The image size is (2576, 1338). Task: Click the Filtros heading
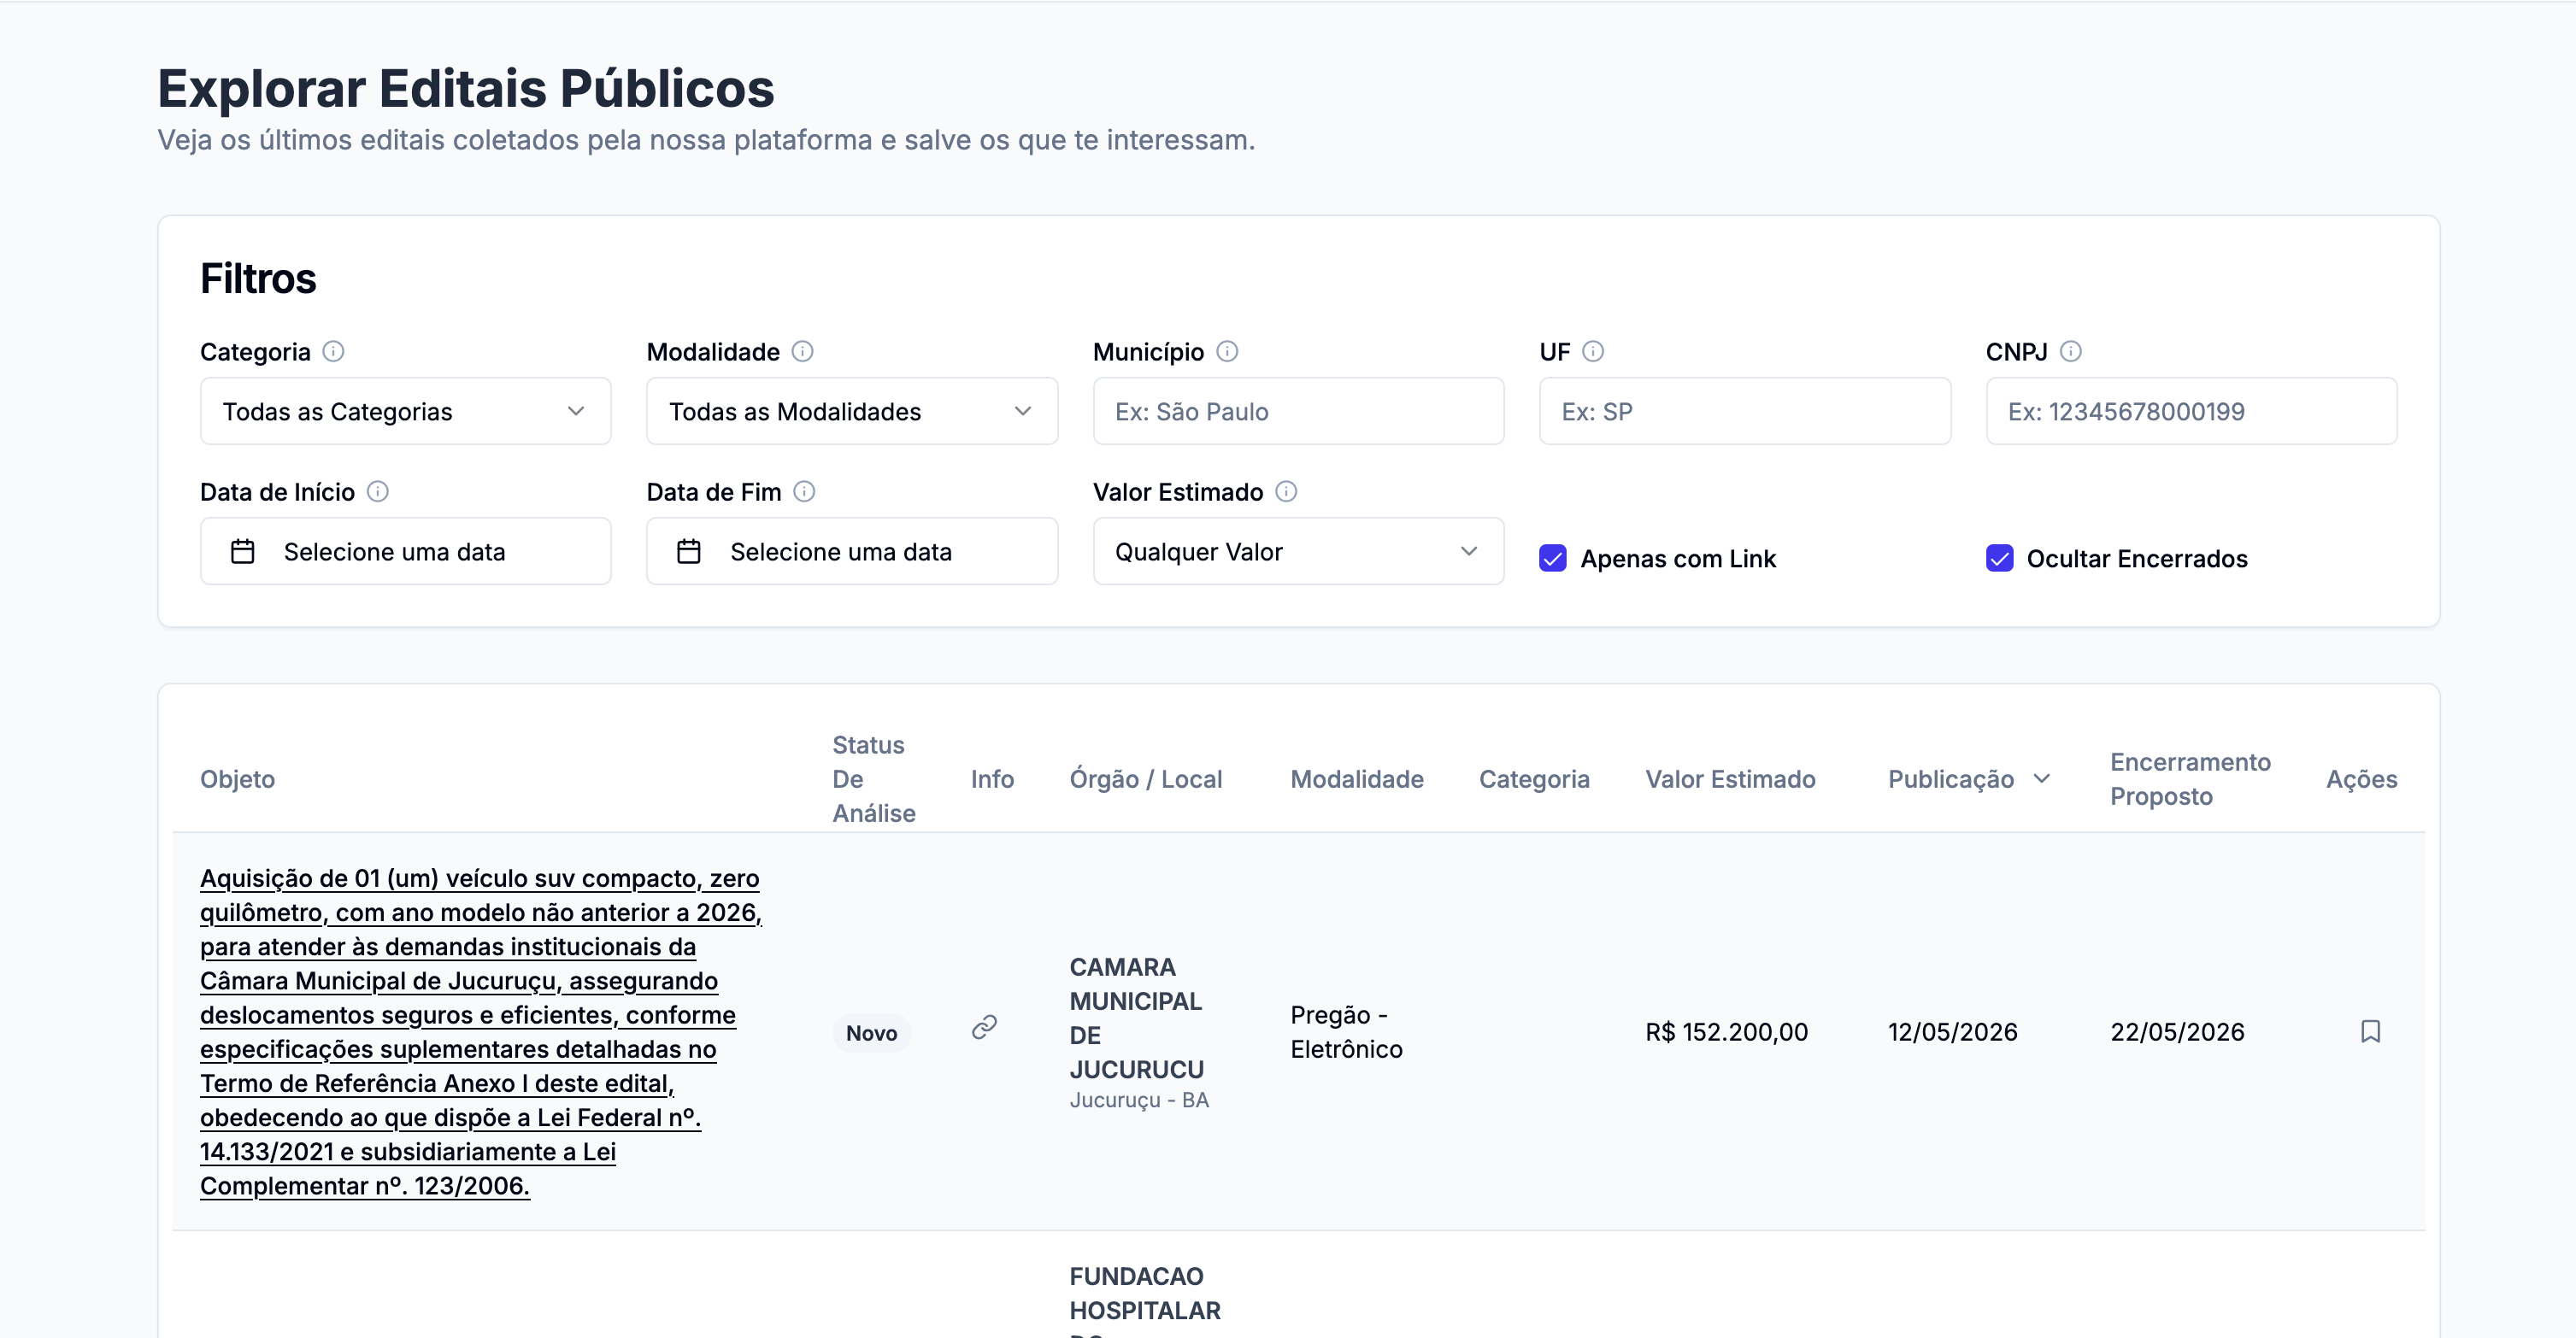pos(258,278)
